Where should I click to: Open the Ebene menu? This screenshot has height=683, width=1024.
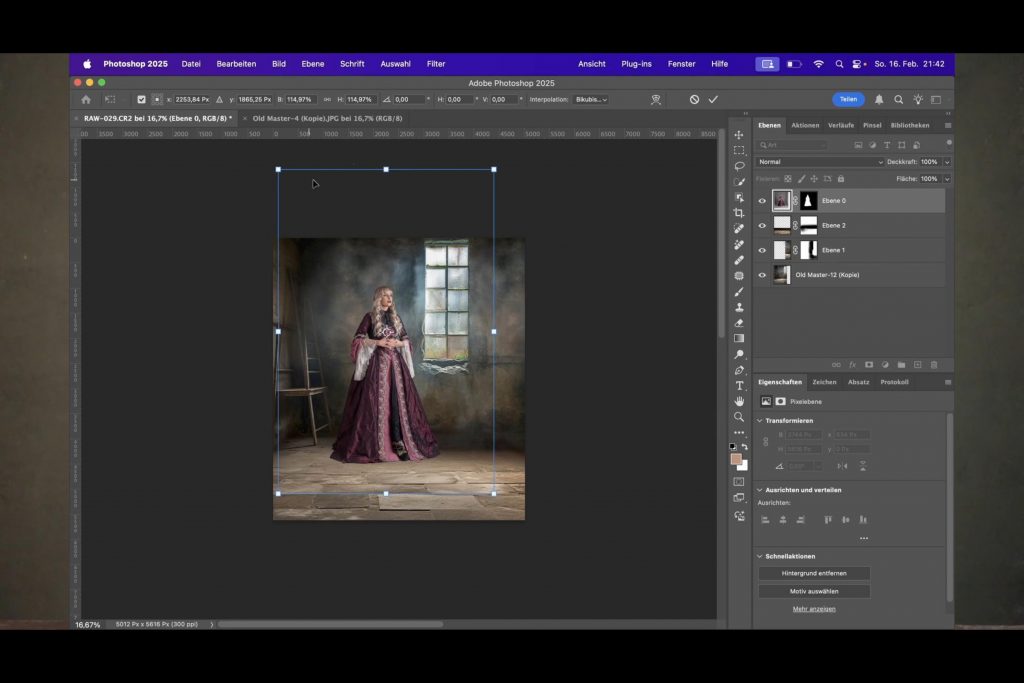point(313,64)
